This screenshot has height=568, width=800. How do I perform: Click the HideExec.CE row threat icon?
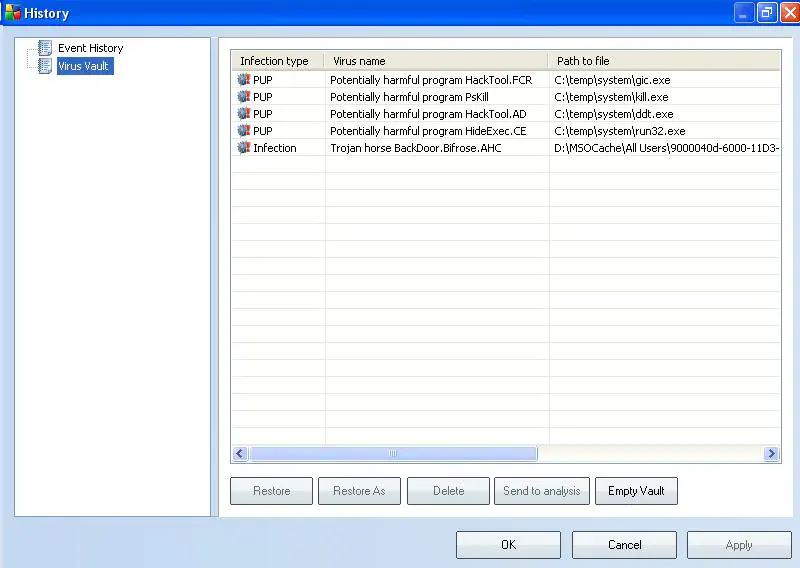pyautogui.click(x=243, y=131)
